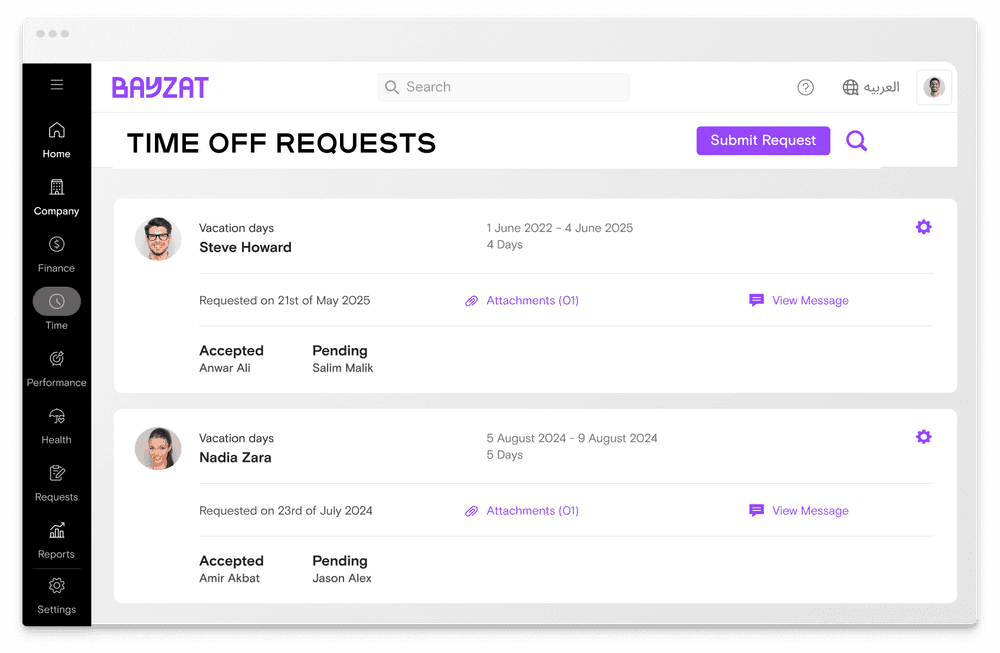The width and height of the screenshot is (1000, 653).
Task: Click message bubble icon in Steve Howard's request
Action: tap(756, 300)
